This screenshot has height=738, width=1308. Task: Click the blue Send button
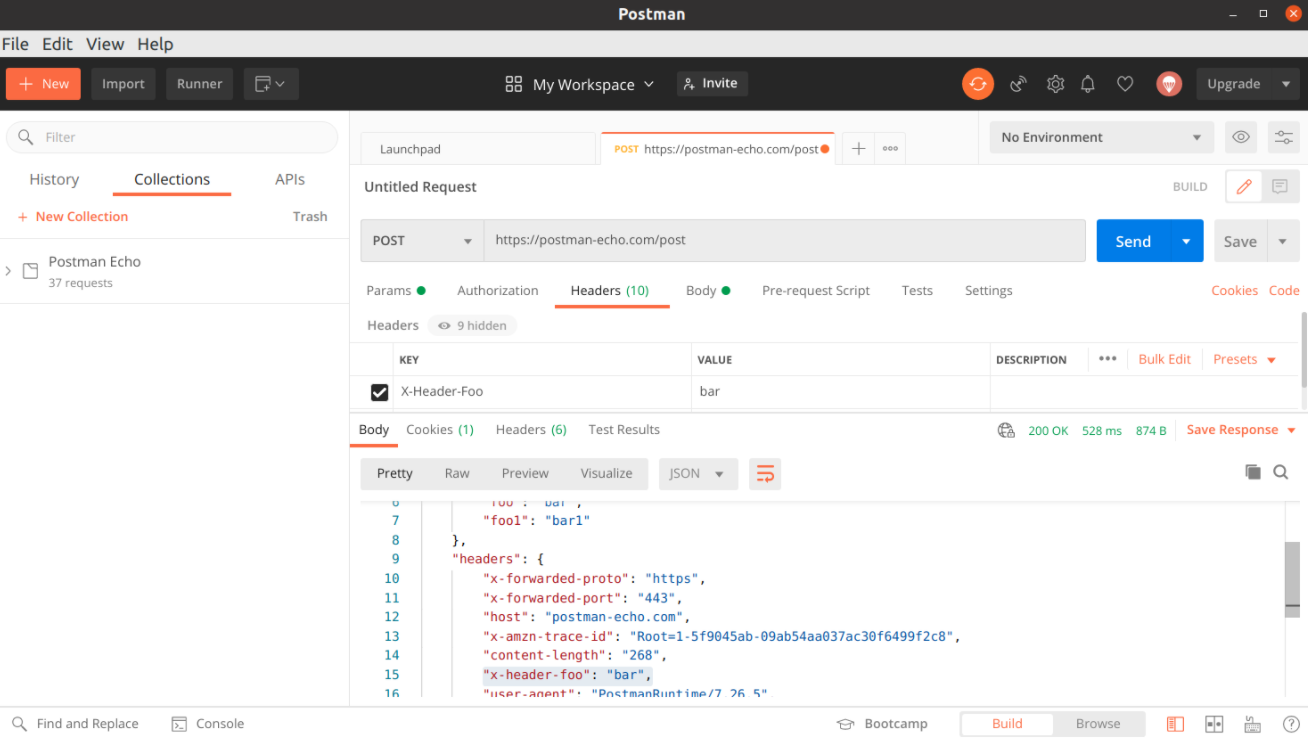[1132, 241]
